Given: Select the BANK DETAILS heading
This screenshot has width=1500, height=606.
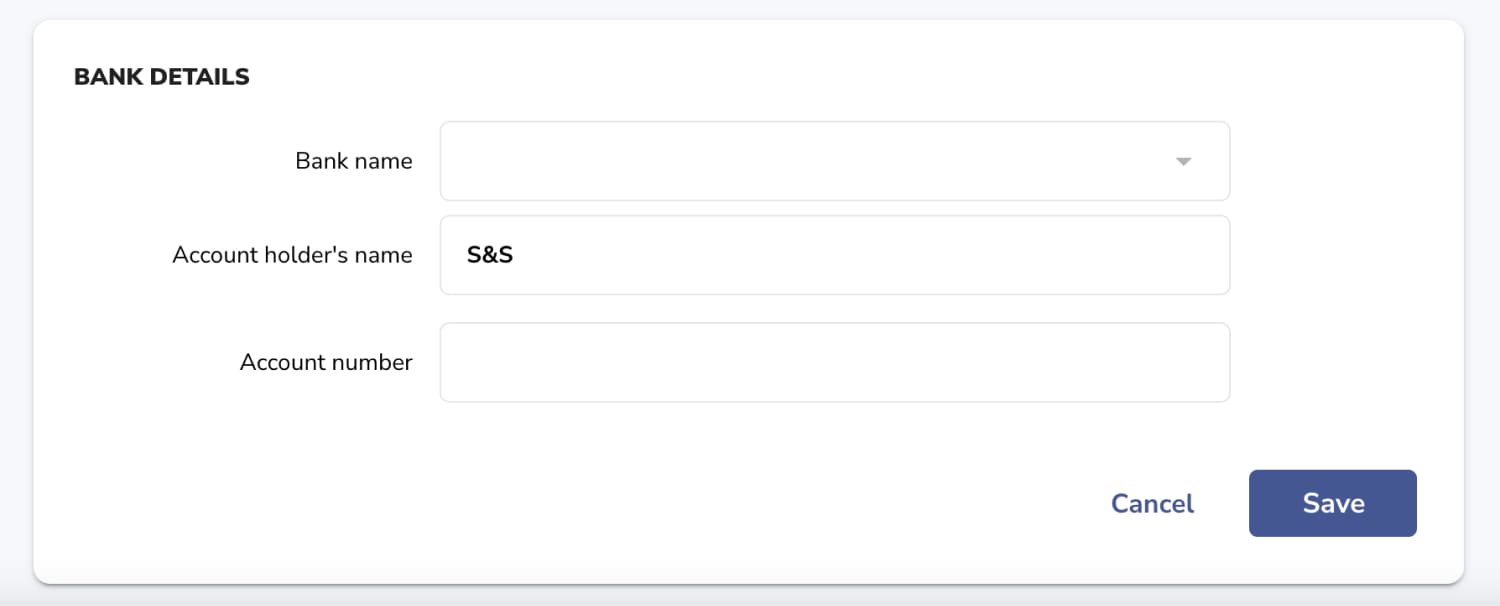Looking at the screenshot, I should (162, 77).
